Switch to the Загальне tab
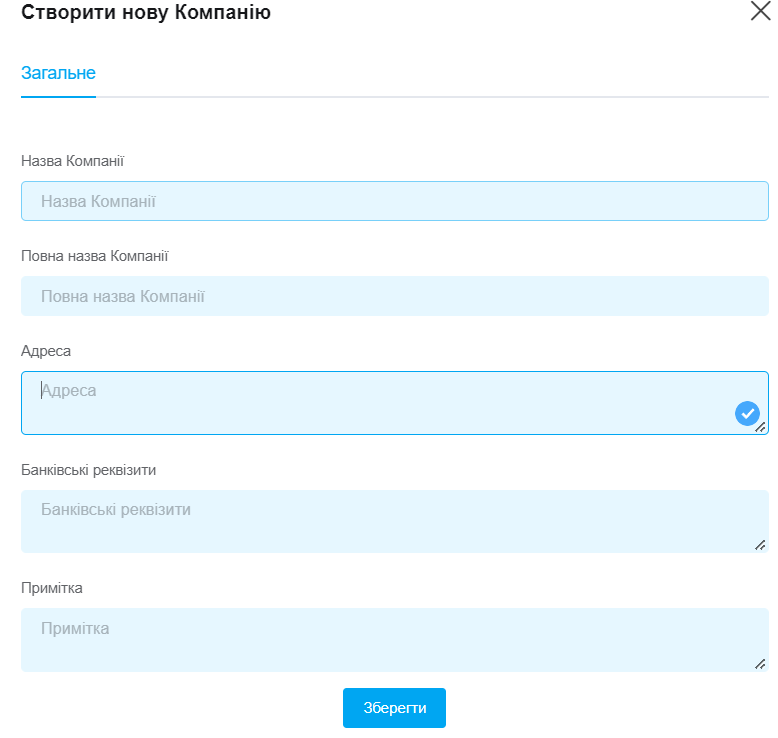 pos(58,73)
